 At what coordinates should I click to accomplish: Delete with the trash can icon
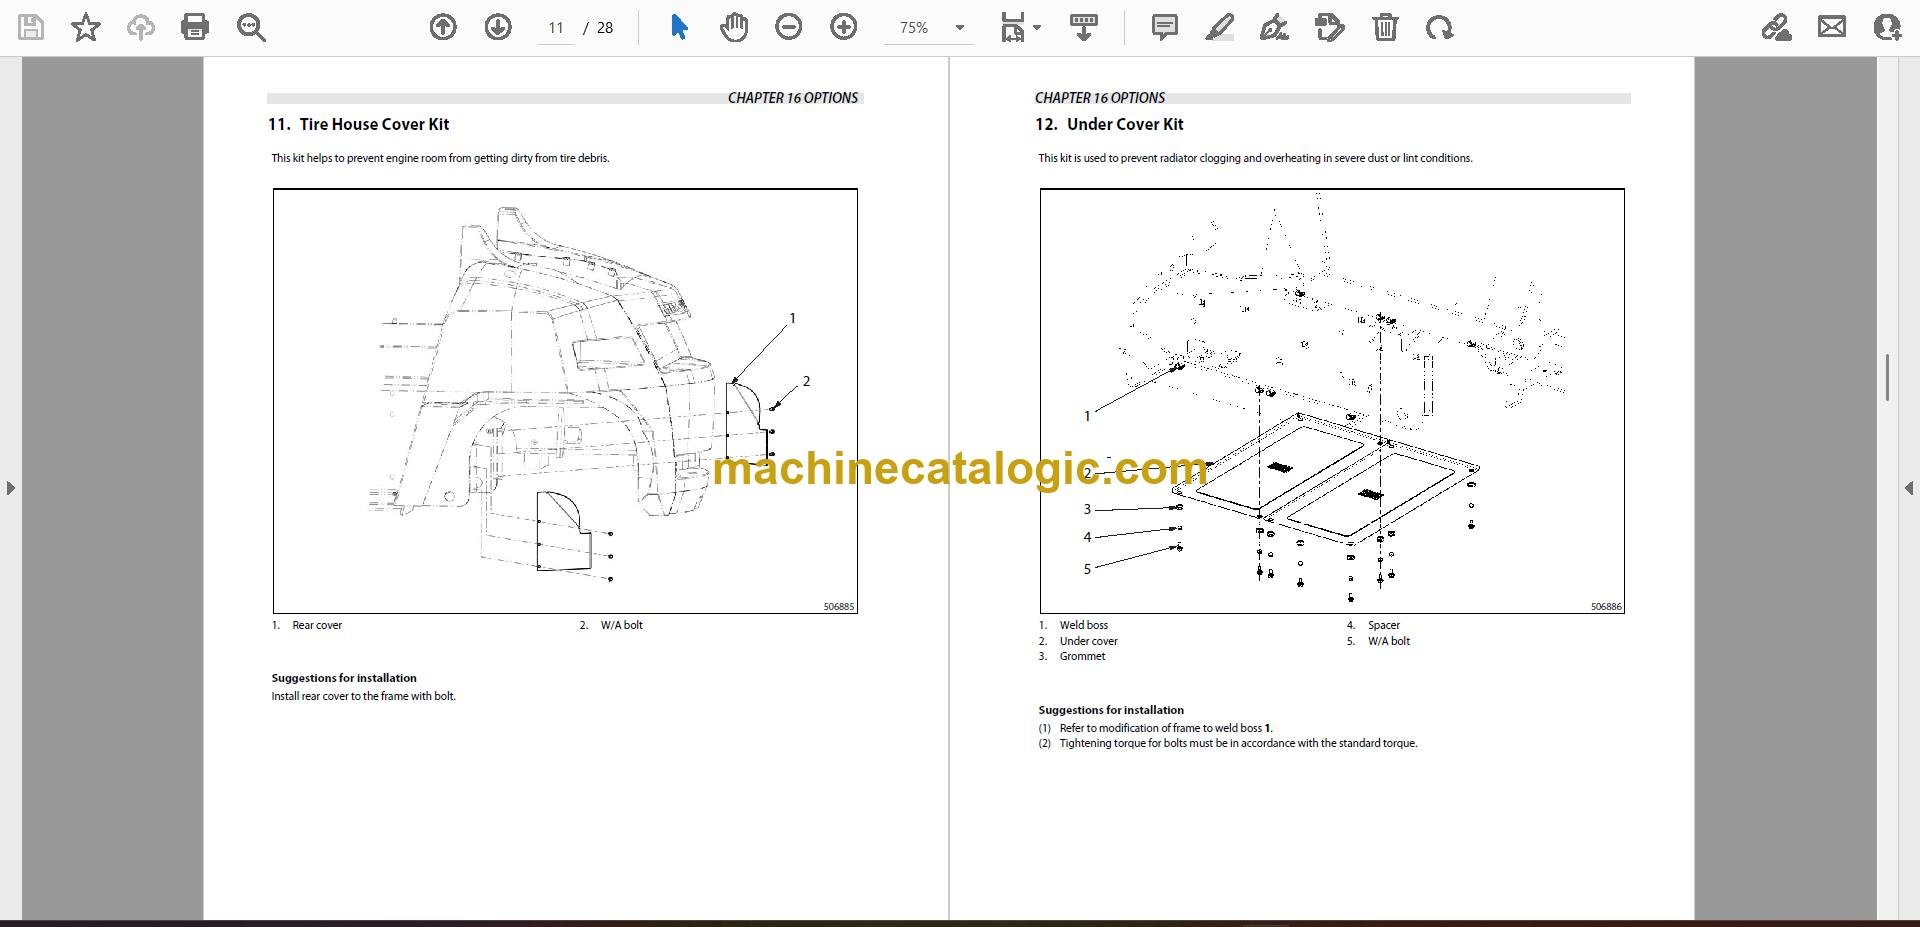(x=1385, y=27)
